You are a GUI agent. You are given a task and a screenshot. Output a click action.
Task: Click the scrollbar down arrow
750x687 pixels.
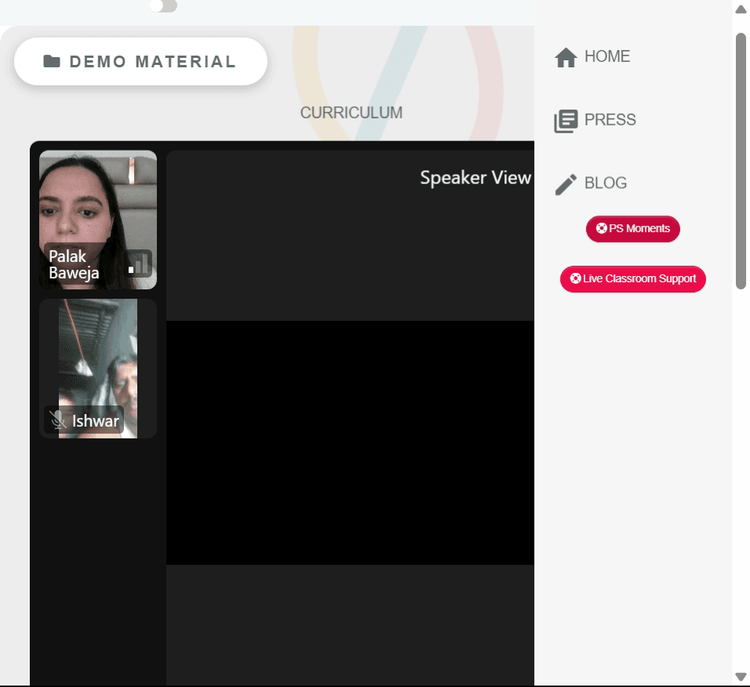tap(740, 676)
